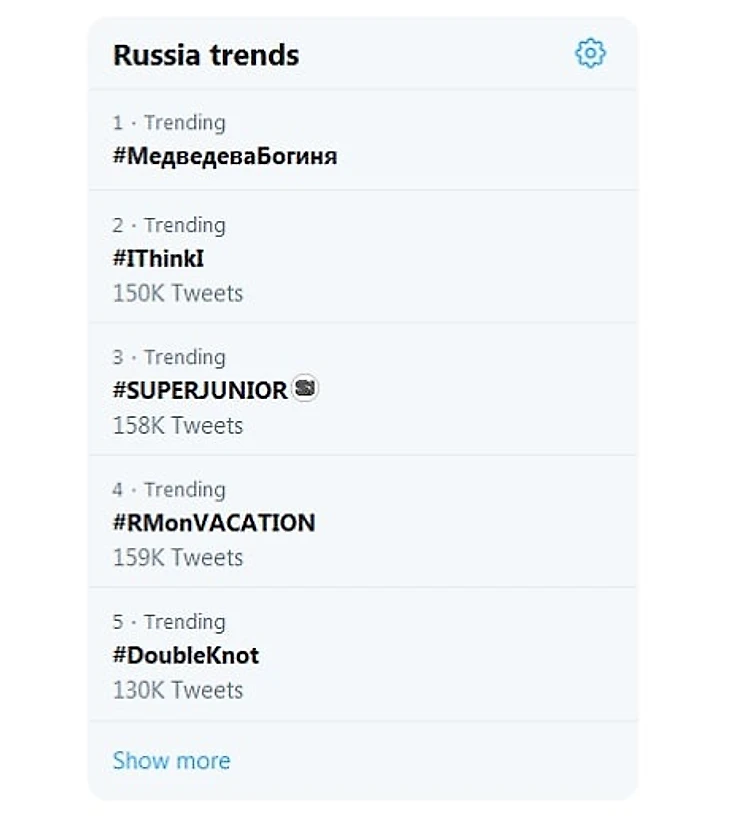Click the Russia trends heading

pyautogui.click(x=206, y=54)
